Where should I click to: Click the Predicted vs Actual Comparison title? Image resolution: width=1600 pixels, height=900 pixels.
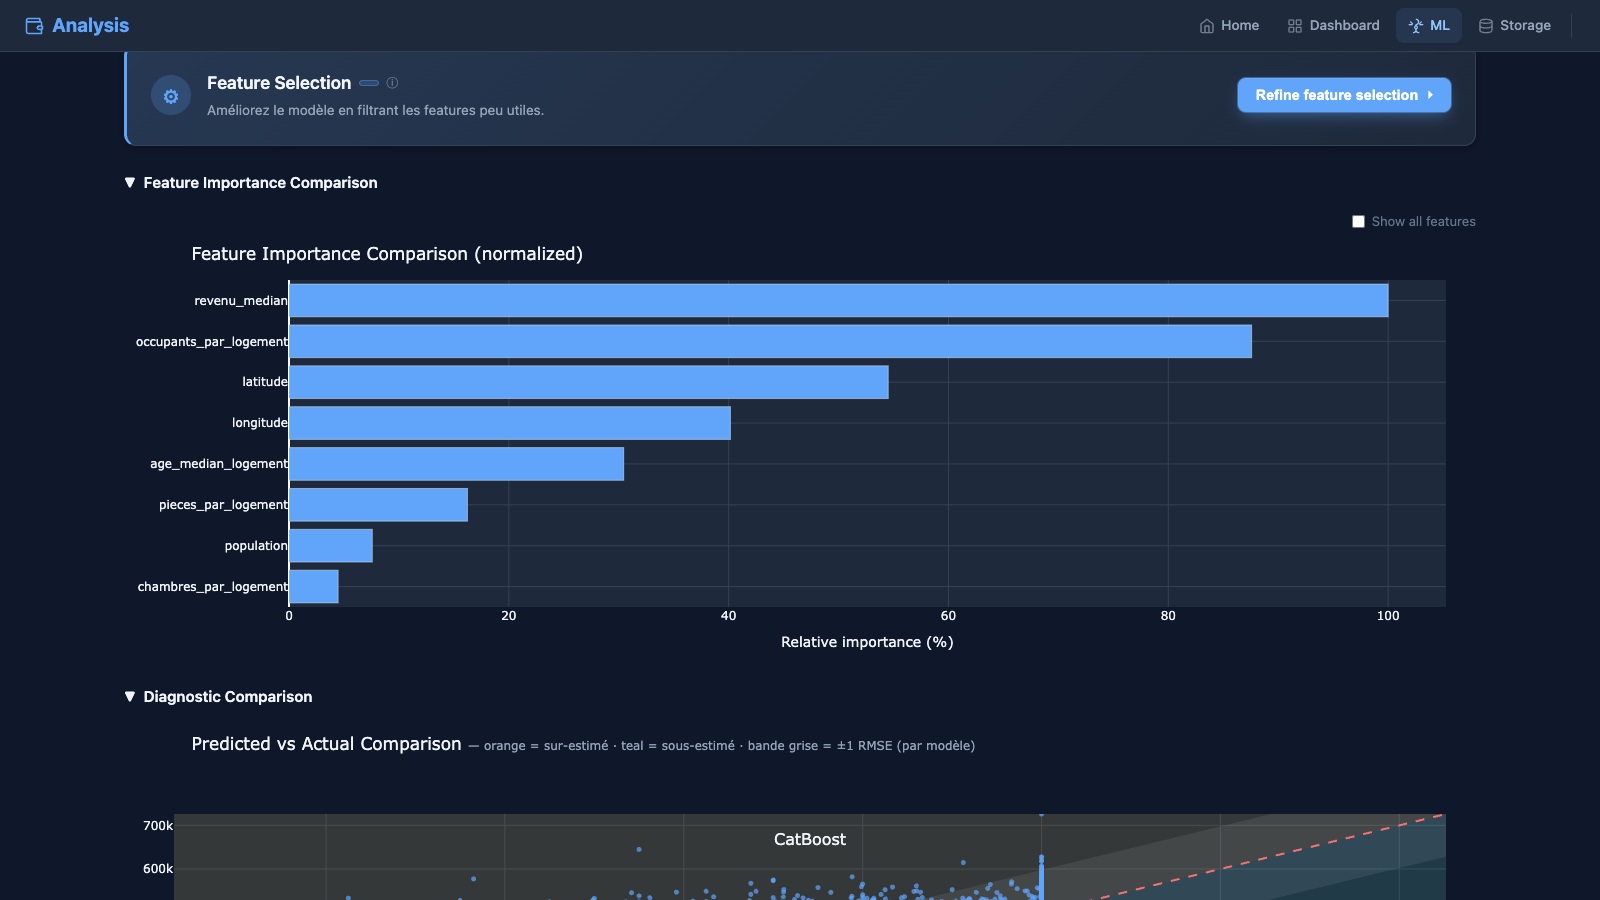(x=327, y=744)
